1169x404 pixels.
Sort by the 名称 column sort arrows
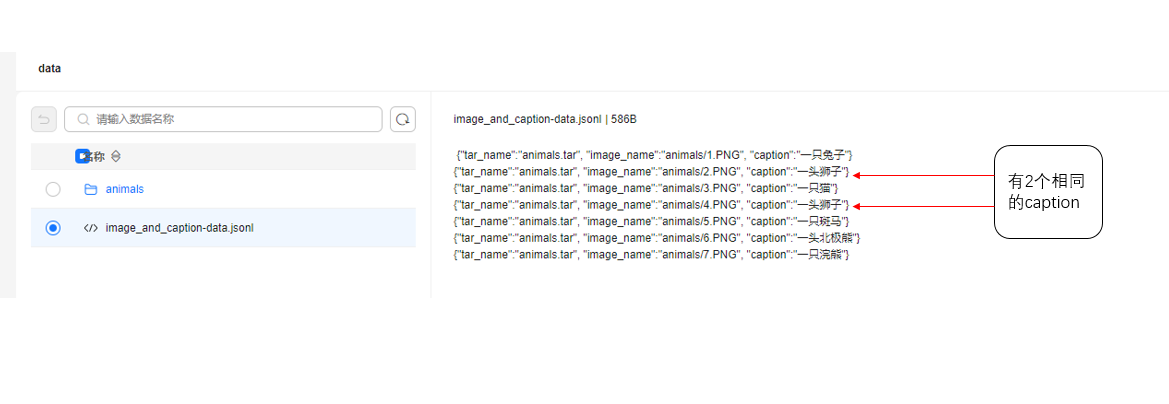coord(116,157)
